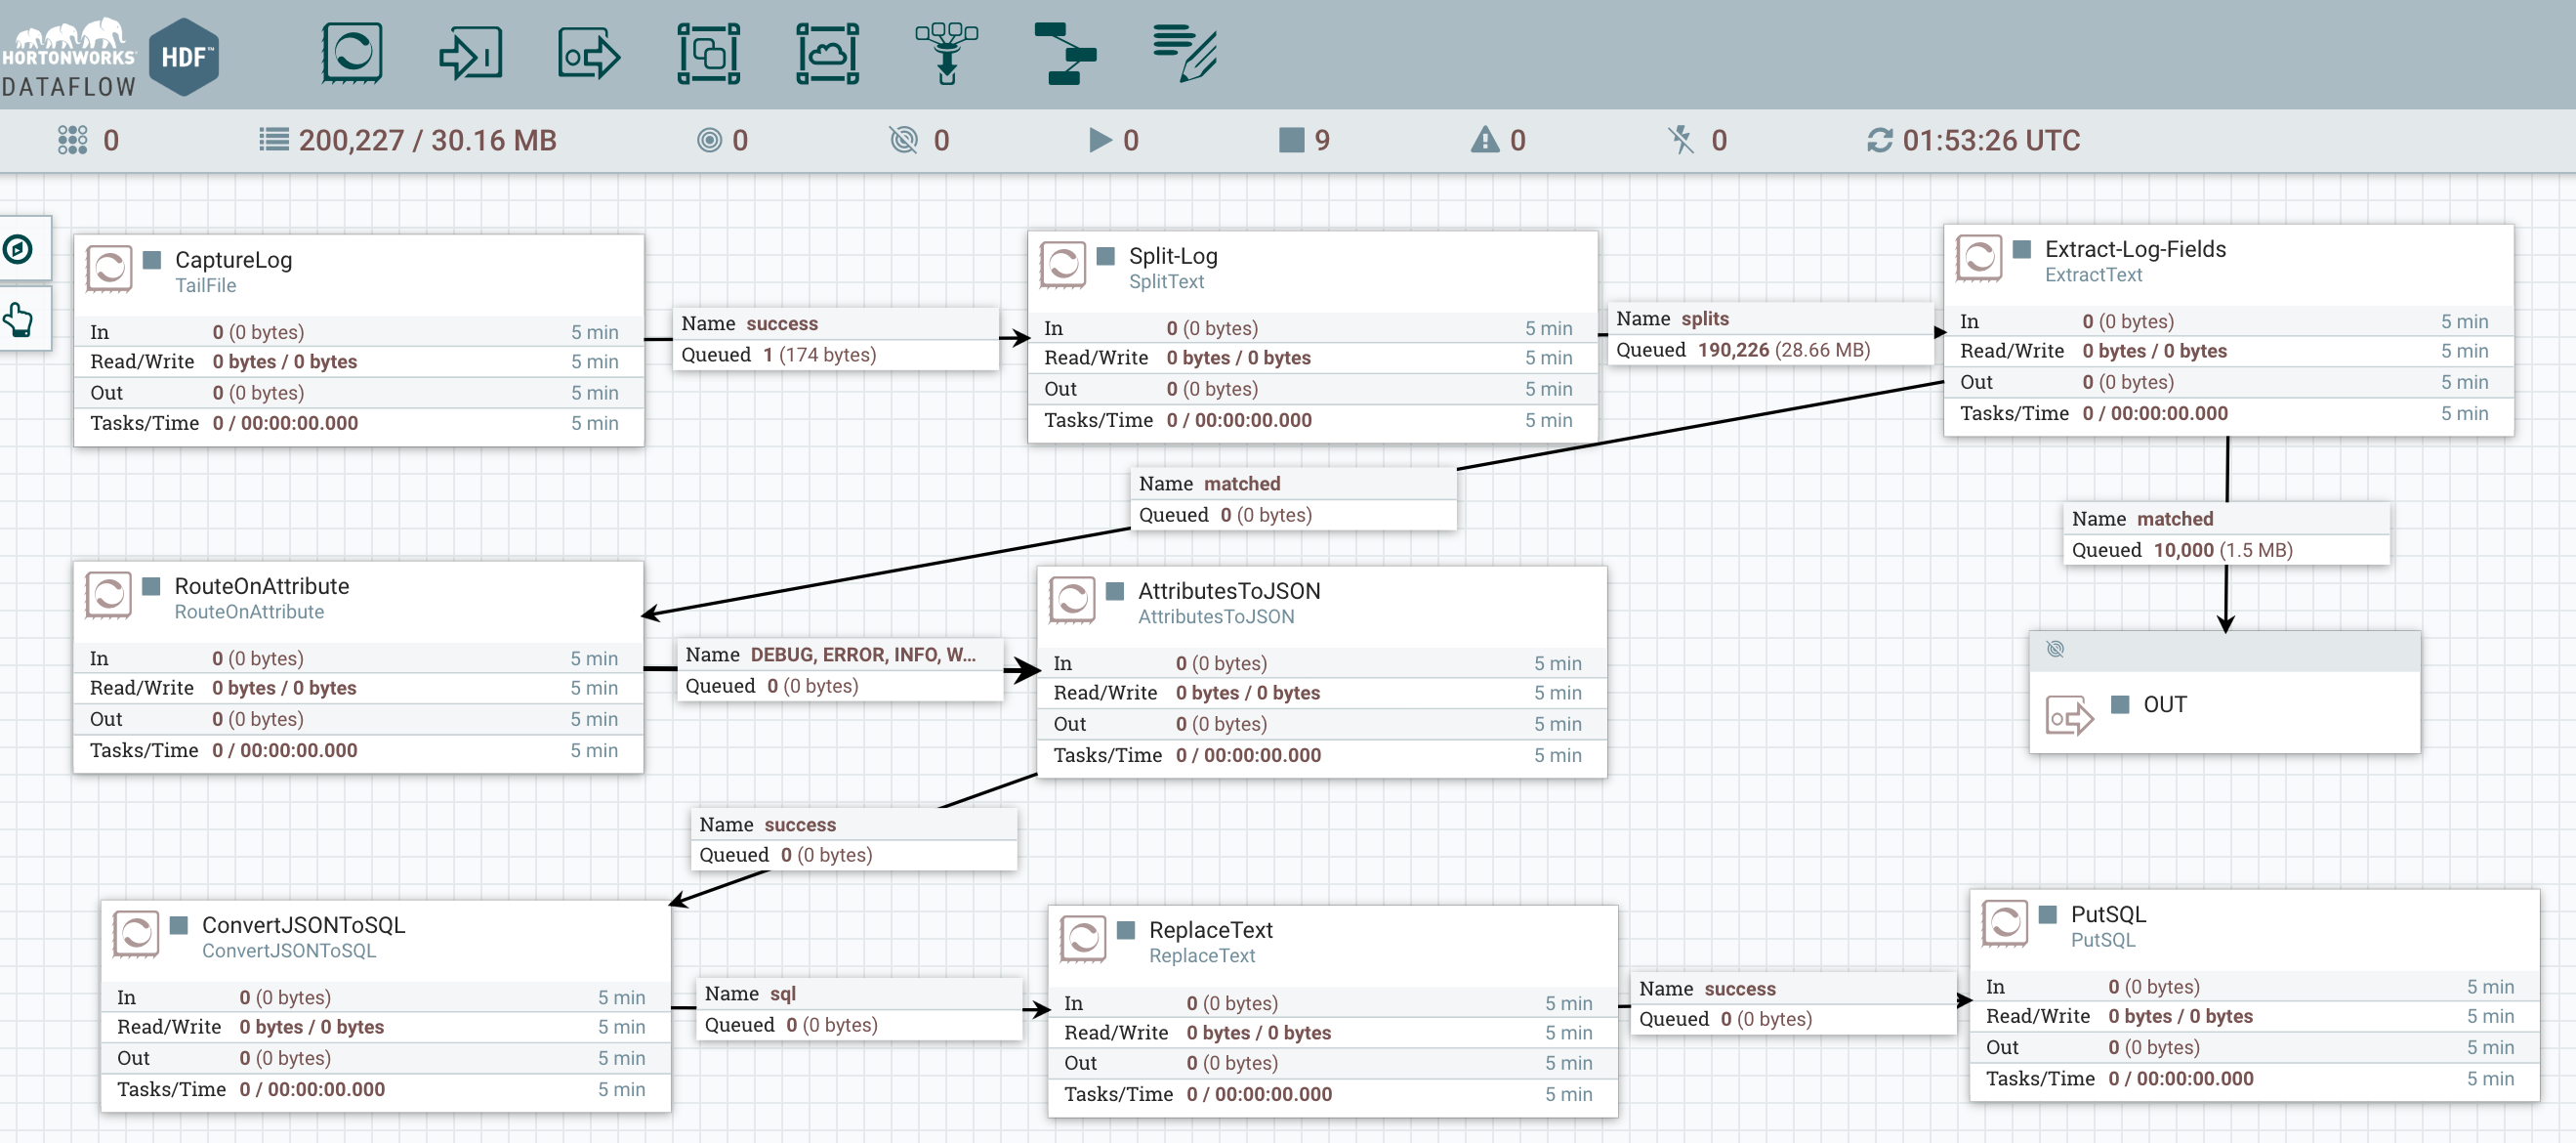This screenshot has width=2576, height=1143.
Task: Select the Template toolbar icon
Action: (1065, 53)
